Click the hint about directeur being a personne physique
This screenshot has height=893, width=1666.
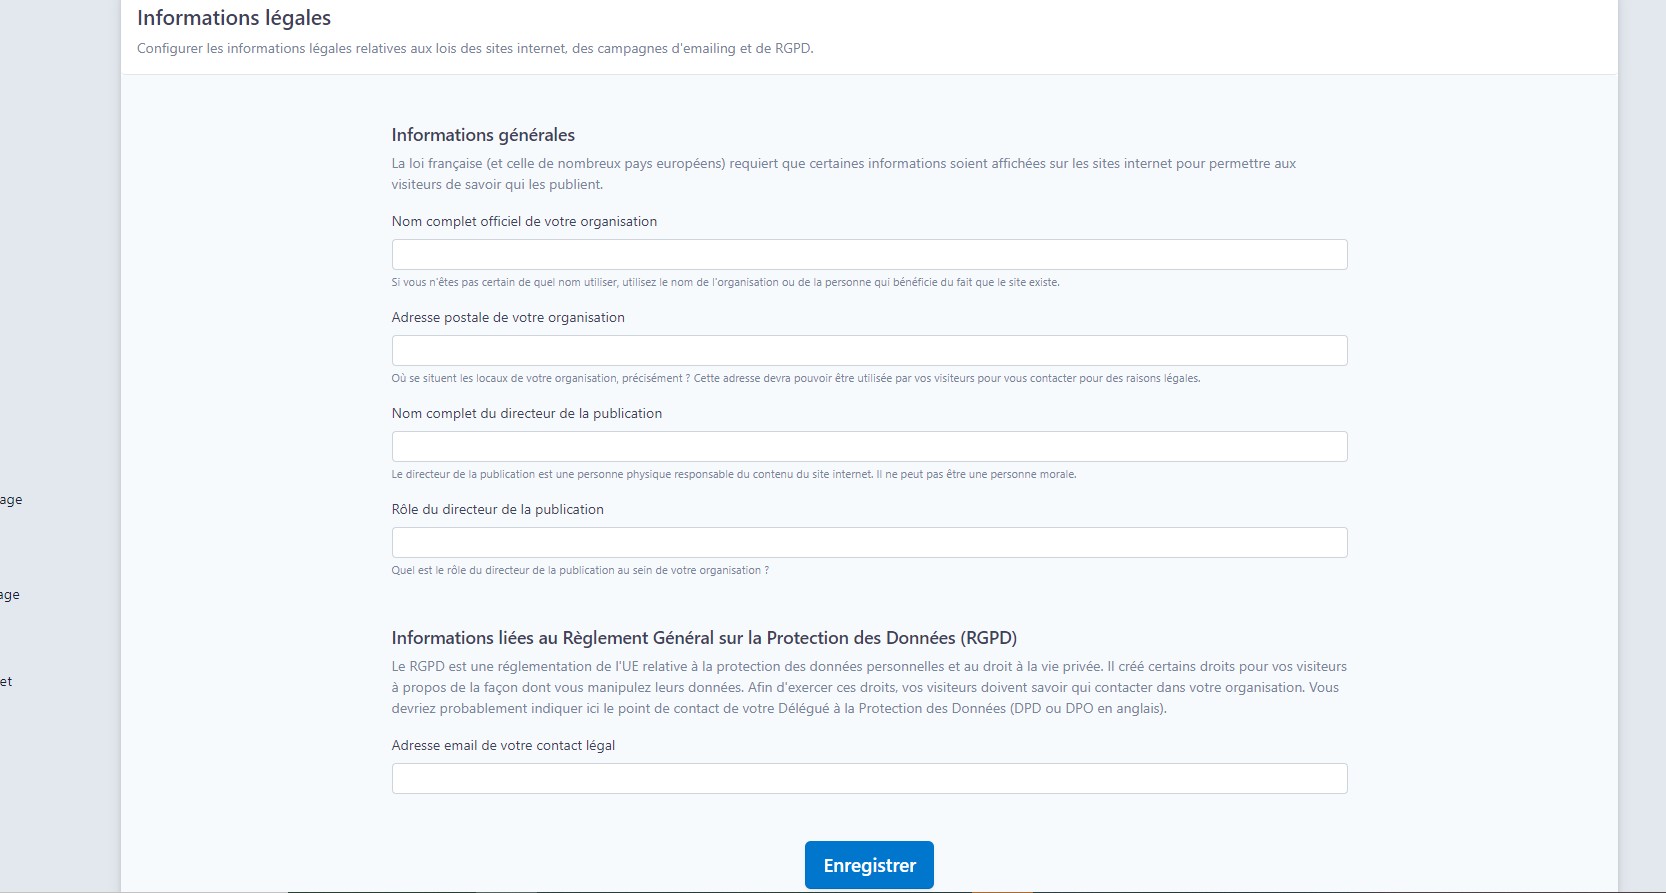[x=733, y=474]
